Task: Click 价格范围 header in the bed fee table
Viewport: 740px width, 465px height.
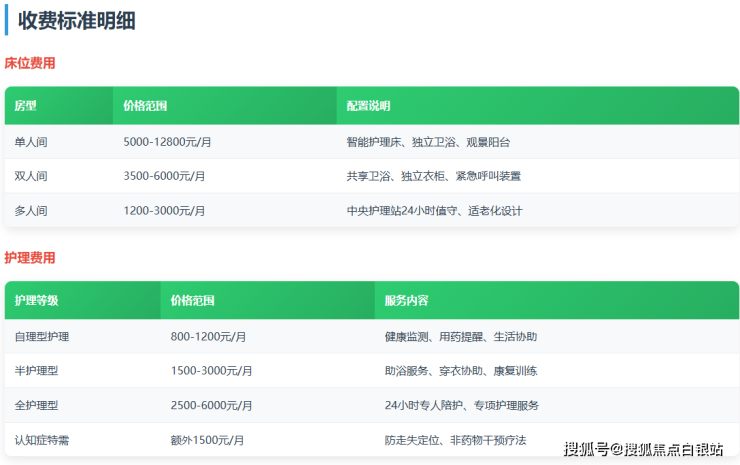Action: pos(145,106)
